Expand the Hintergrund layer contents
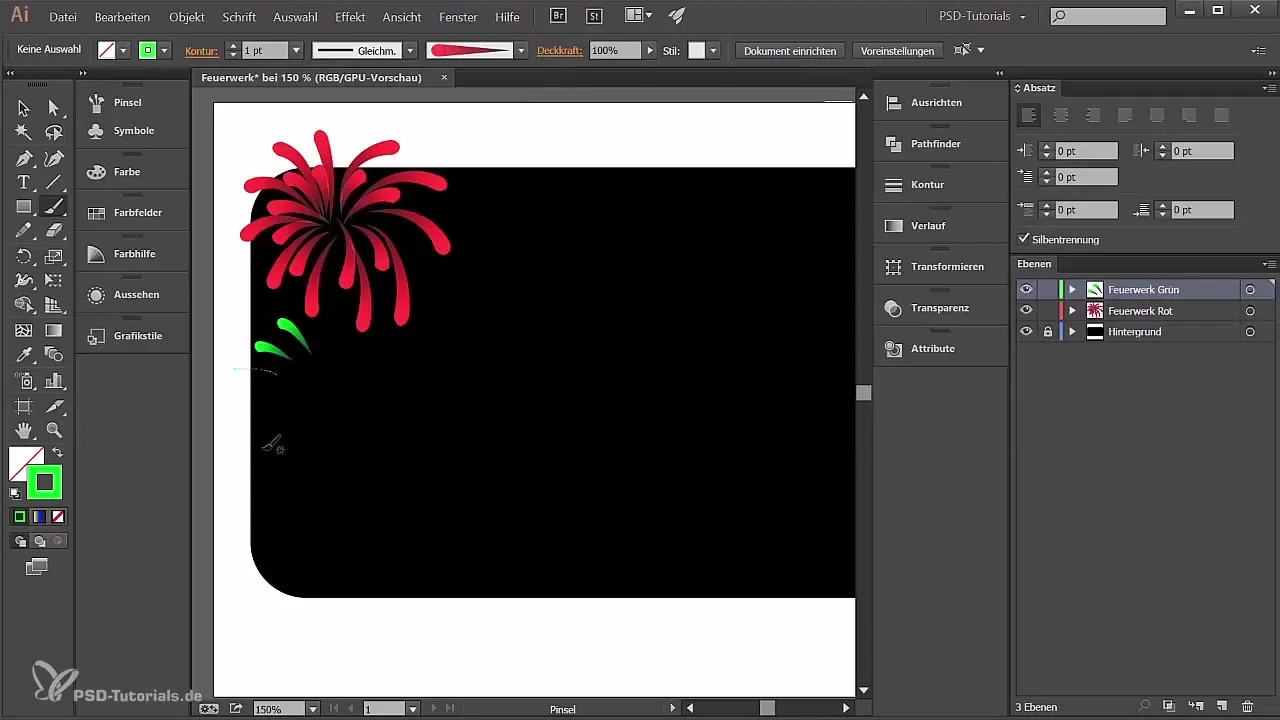 click(1072, 331)
